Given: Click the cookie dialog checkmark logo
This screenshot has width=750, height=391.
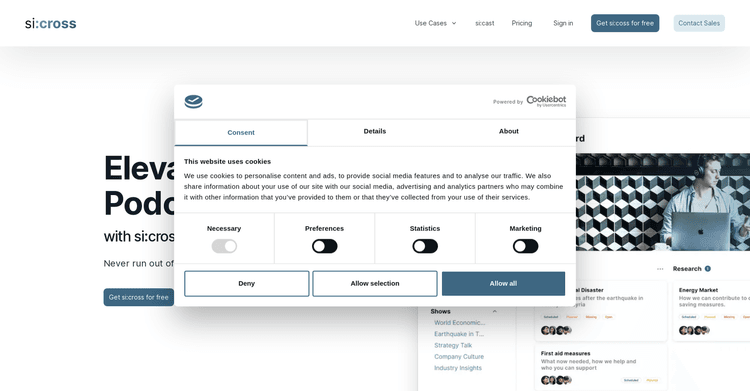Looking at the screenshot, I should 194,101.
